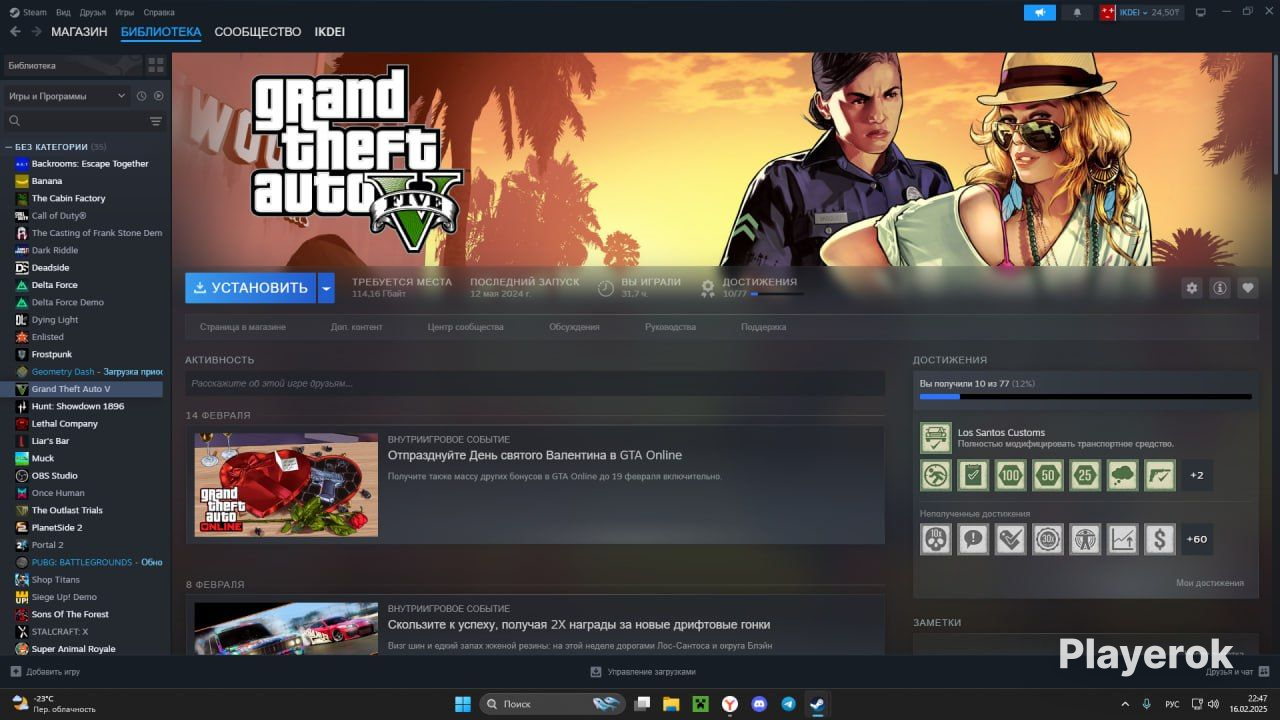Open the Игры menu
Viewport: 1280px width, 720px height.
(125, 12)
